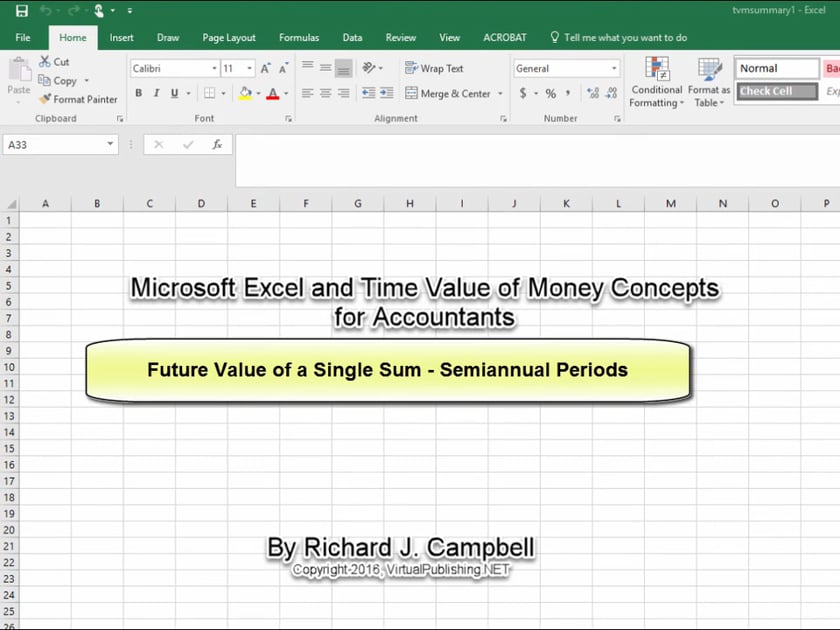Click the Save icon in the title bar
840x630 pixels.
(x=21, y=11)
